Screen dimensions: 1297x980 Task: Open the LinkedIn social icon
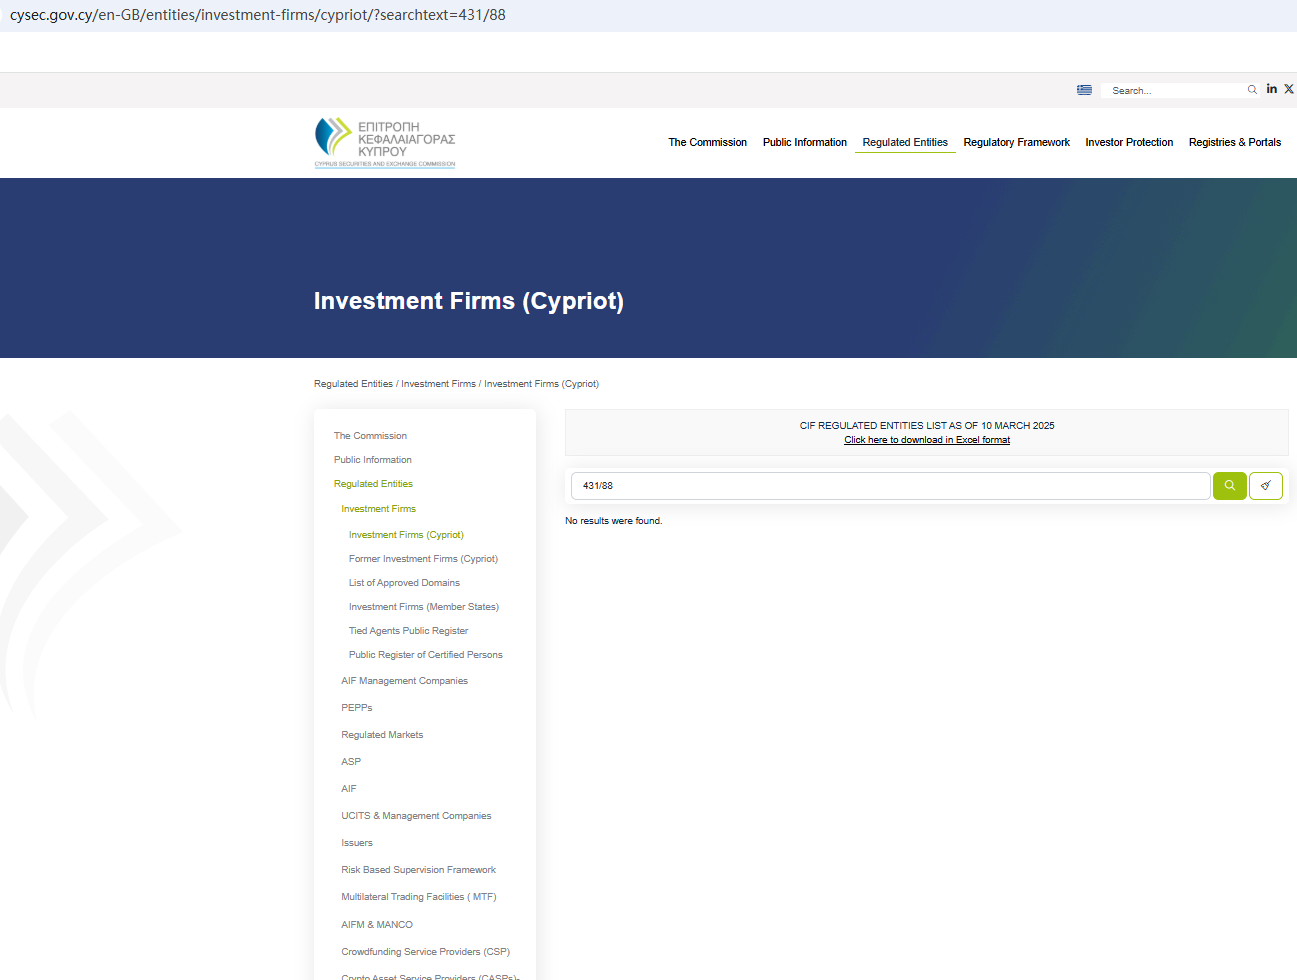[1271, 89]
